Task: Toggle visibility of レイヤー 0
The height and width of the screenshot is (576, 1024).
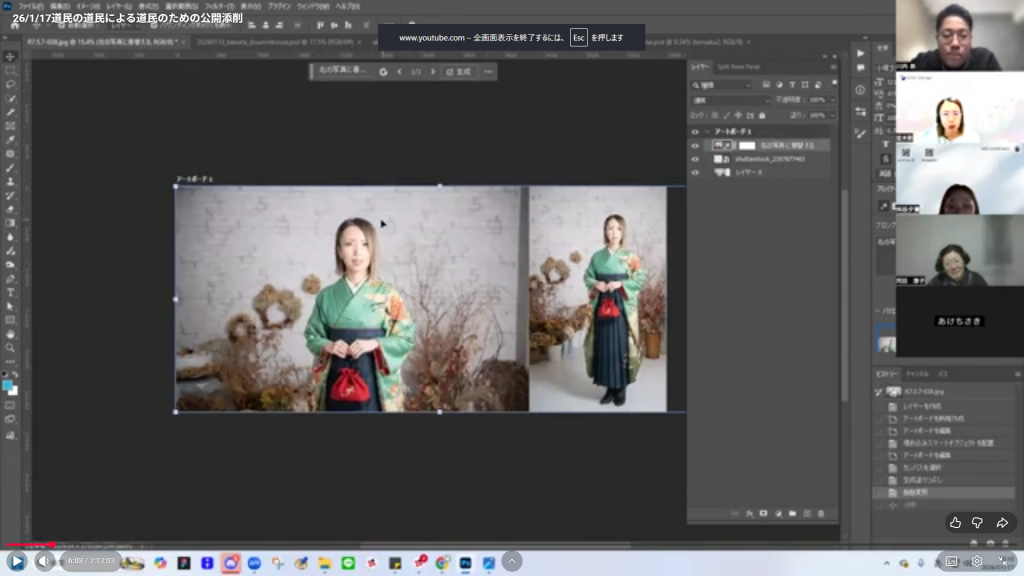Action: click(695, 172)
